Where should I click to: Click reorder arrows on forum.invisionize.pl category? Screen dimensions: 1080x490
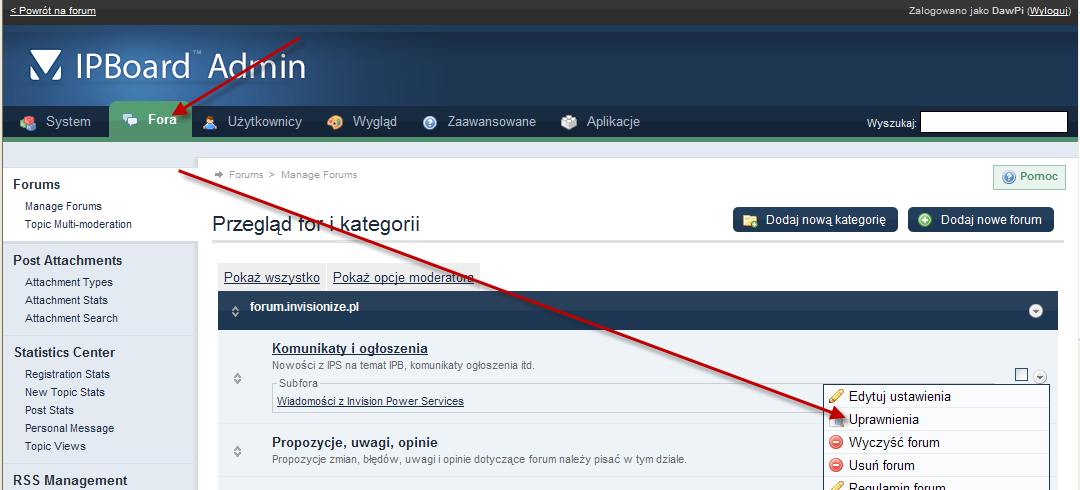click(236, 312)
